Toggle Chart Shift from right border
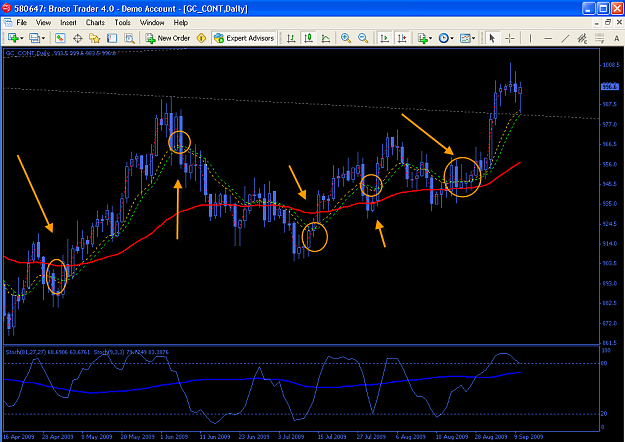Viewport: 625px width, 442px height. (402, 38)
